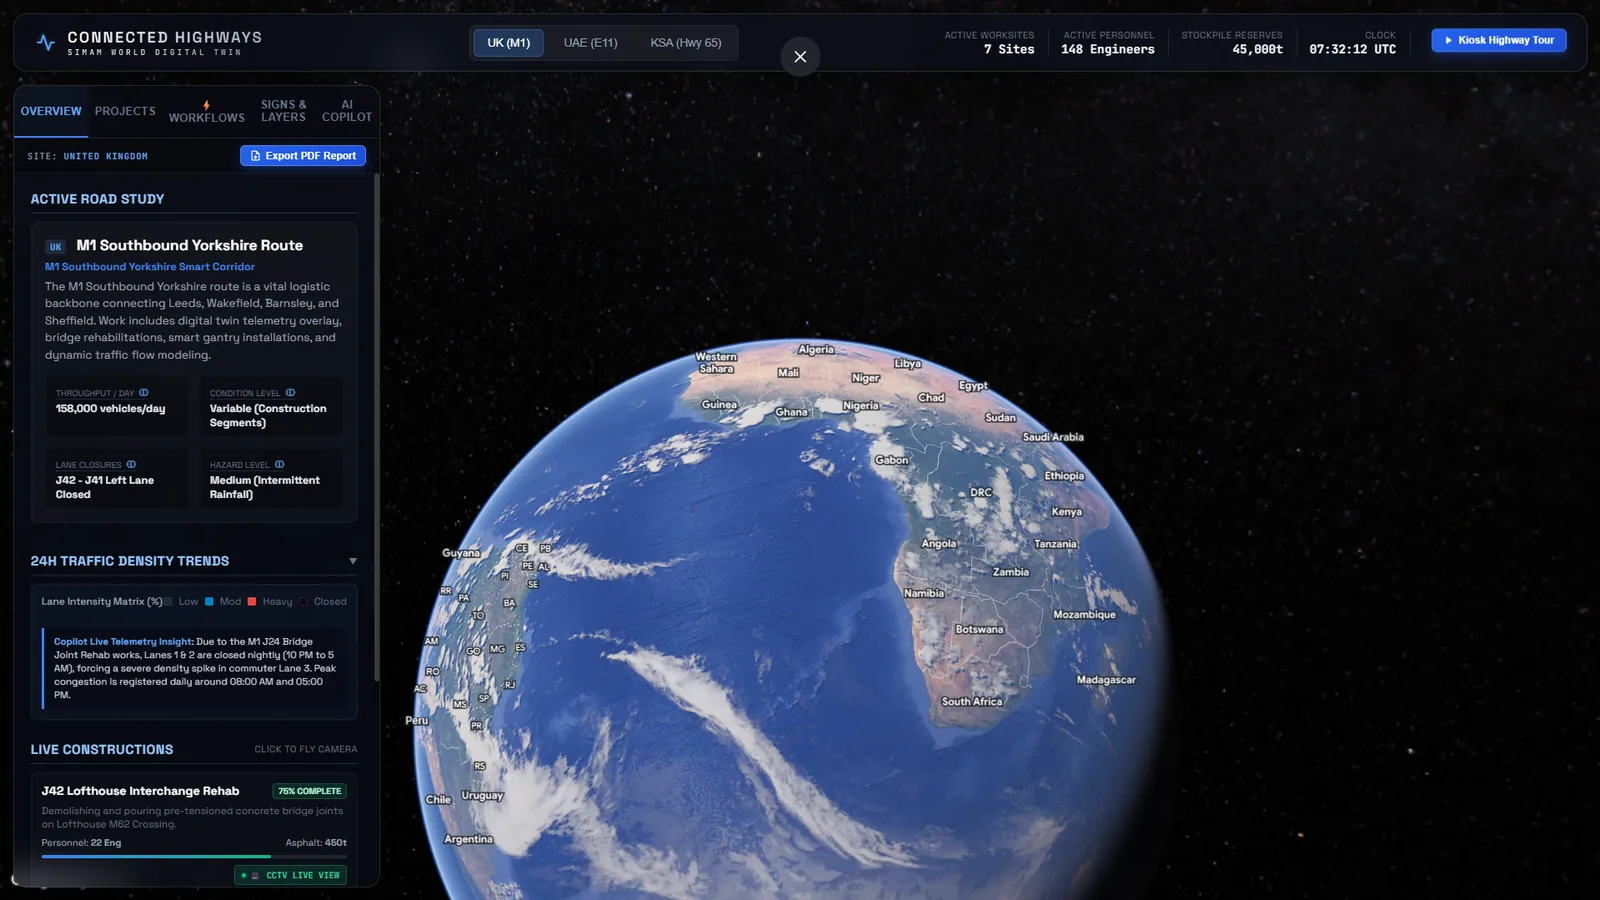The image size is (1600, 900).
Task: Open the Overview tab
Action: pyautogui.click(x=51, y=111)
